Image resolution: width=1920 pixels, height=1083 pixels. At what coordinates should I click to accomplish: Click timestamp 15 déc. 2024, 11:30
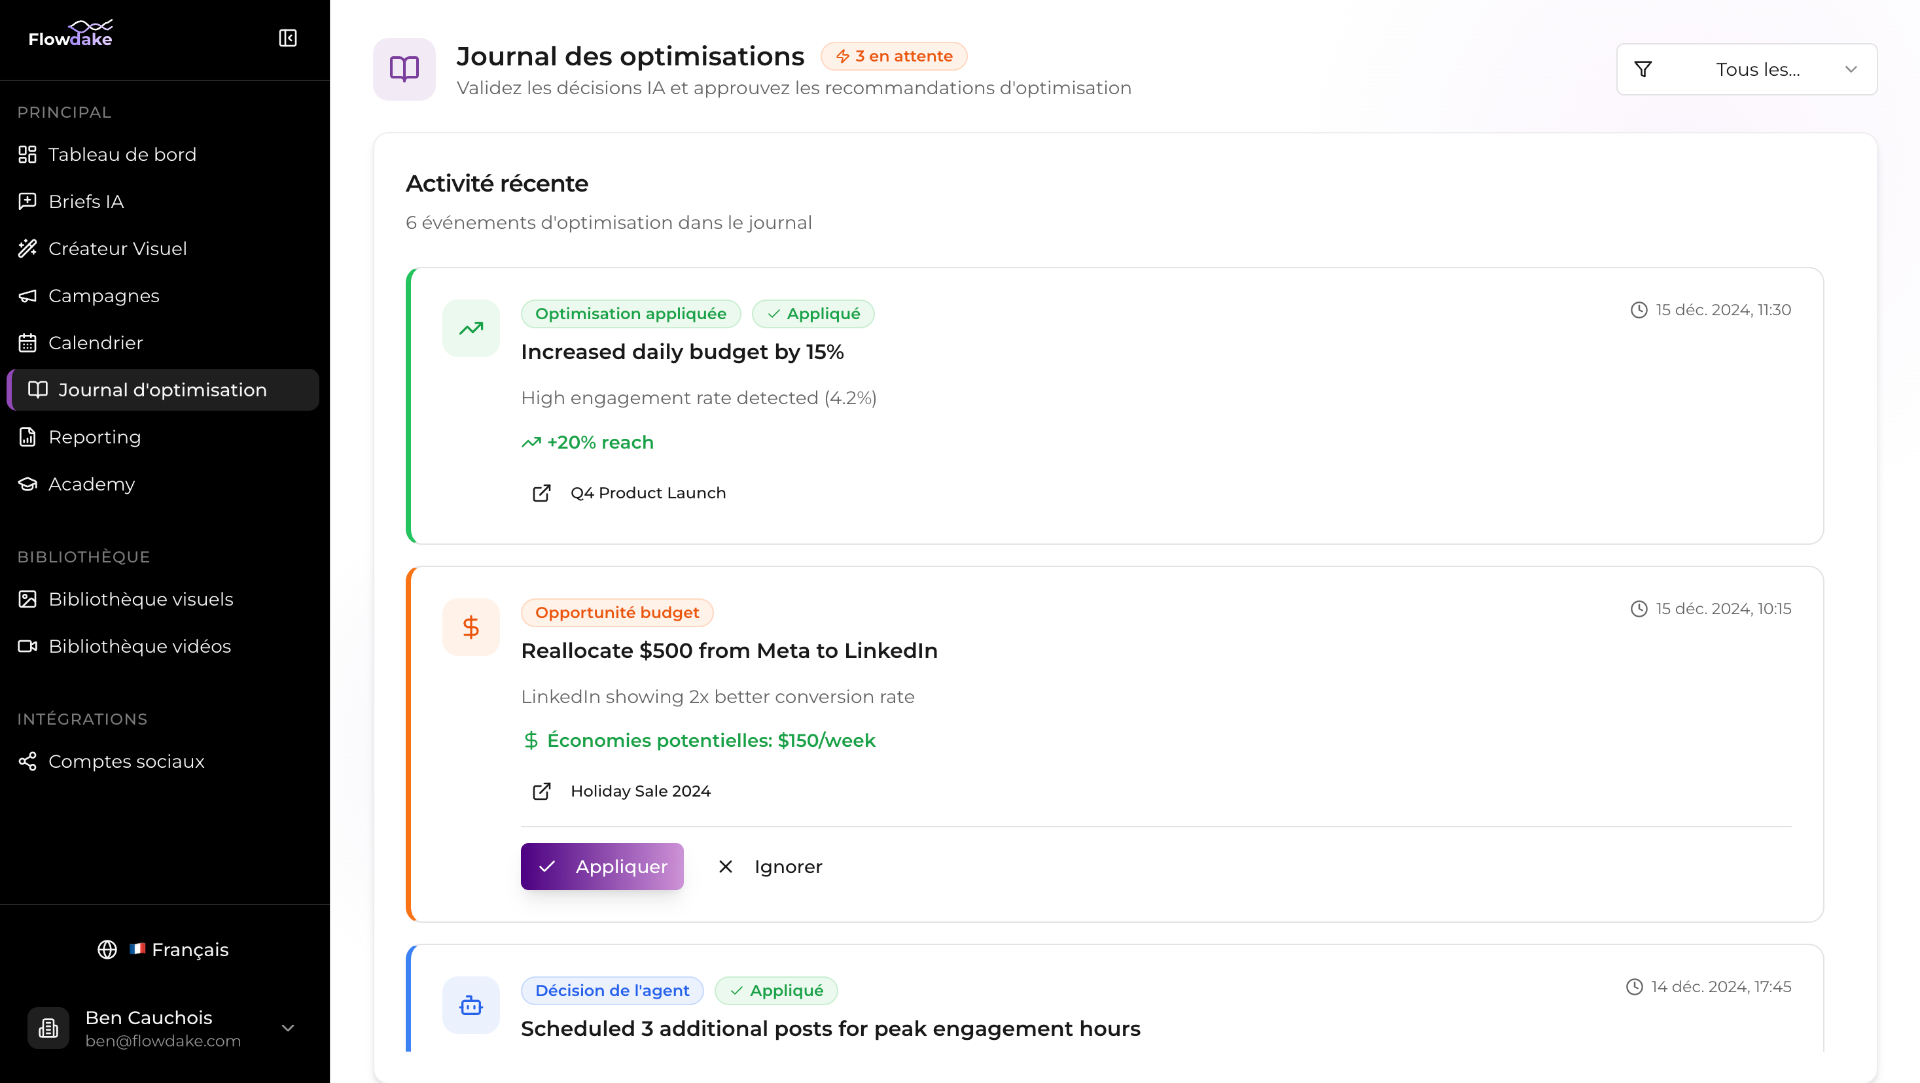[1723, 310]
